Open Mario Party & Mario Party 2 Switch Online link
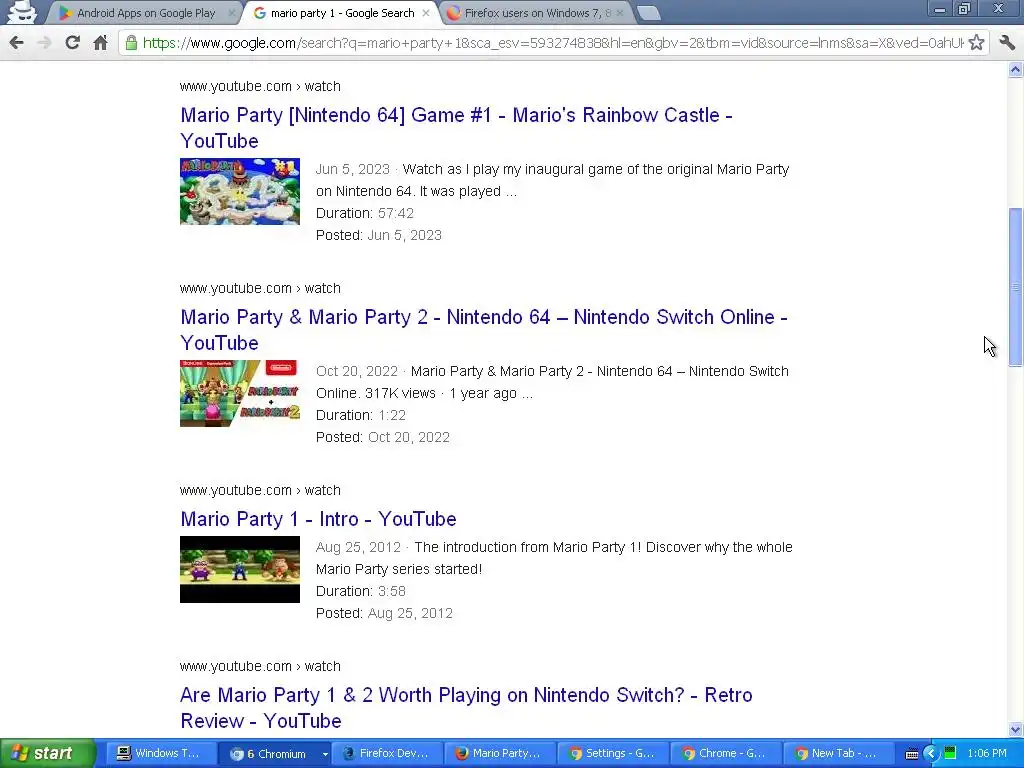Screen dimensions: 1024x768 coord(484,330)
